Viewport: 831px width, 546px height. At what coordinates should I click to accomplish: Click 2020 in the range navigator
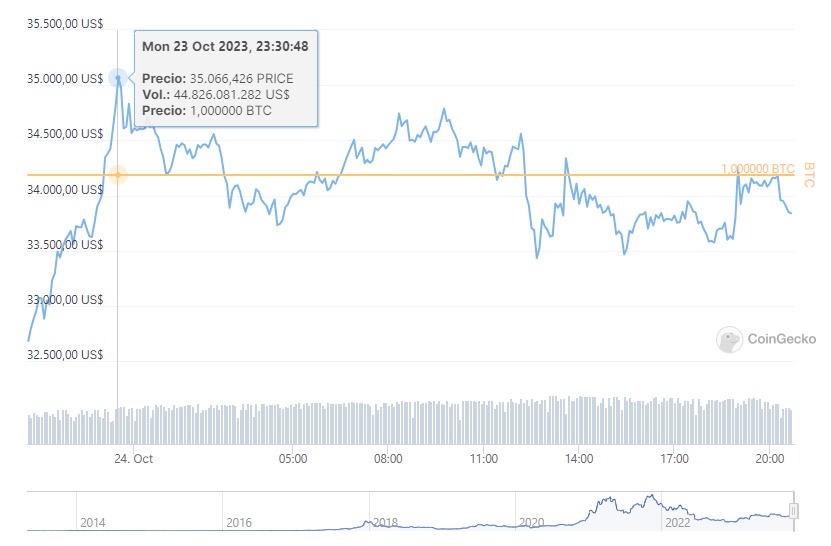[531, 522]
